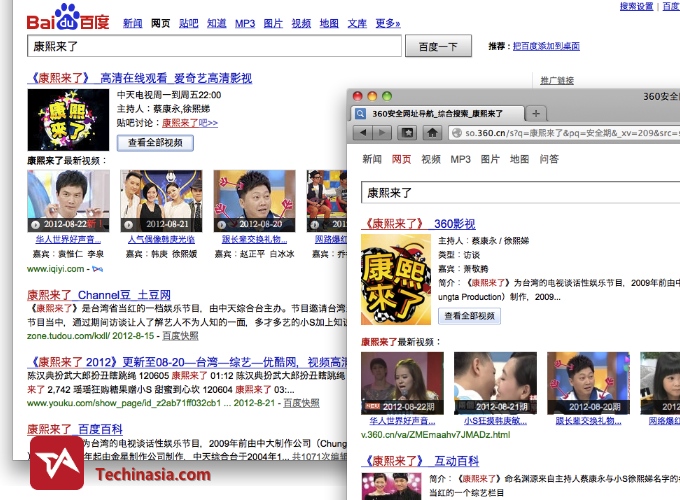Image resolution: width=680 pixels, height=500 pixels.
Task: Click 360 查看全部视频 button
Action: (470, 316)
